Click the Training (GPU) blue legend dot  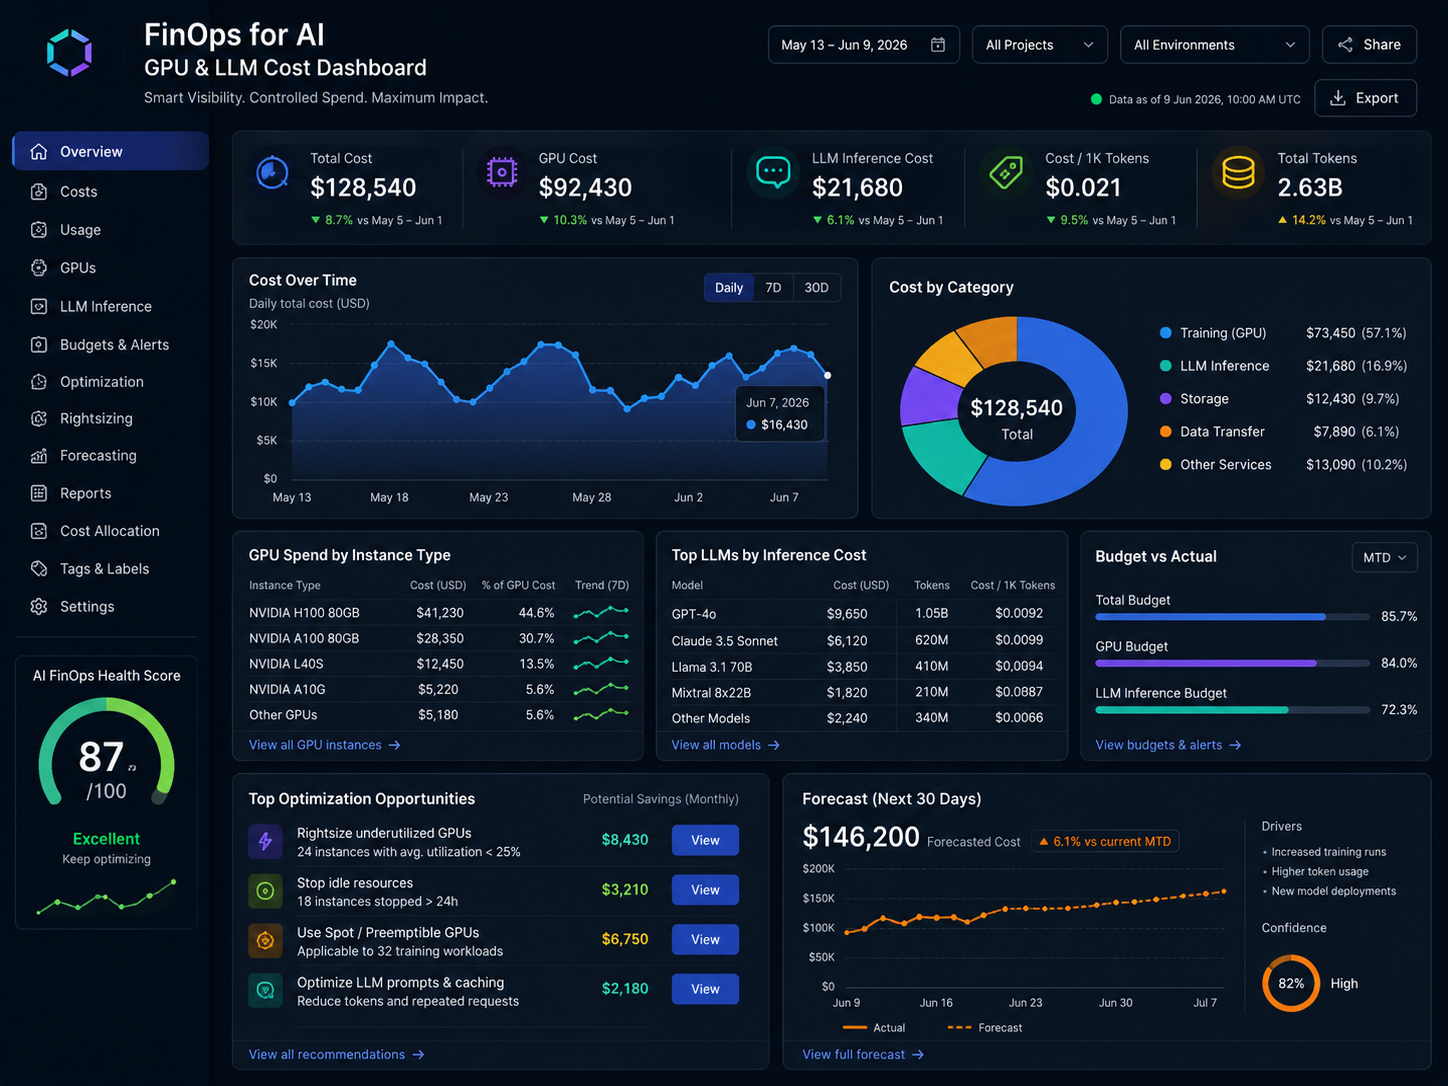pos(1165,333)
